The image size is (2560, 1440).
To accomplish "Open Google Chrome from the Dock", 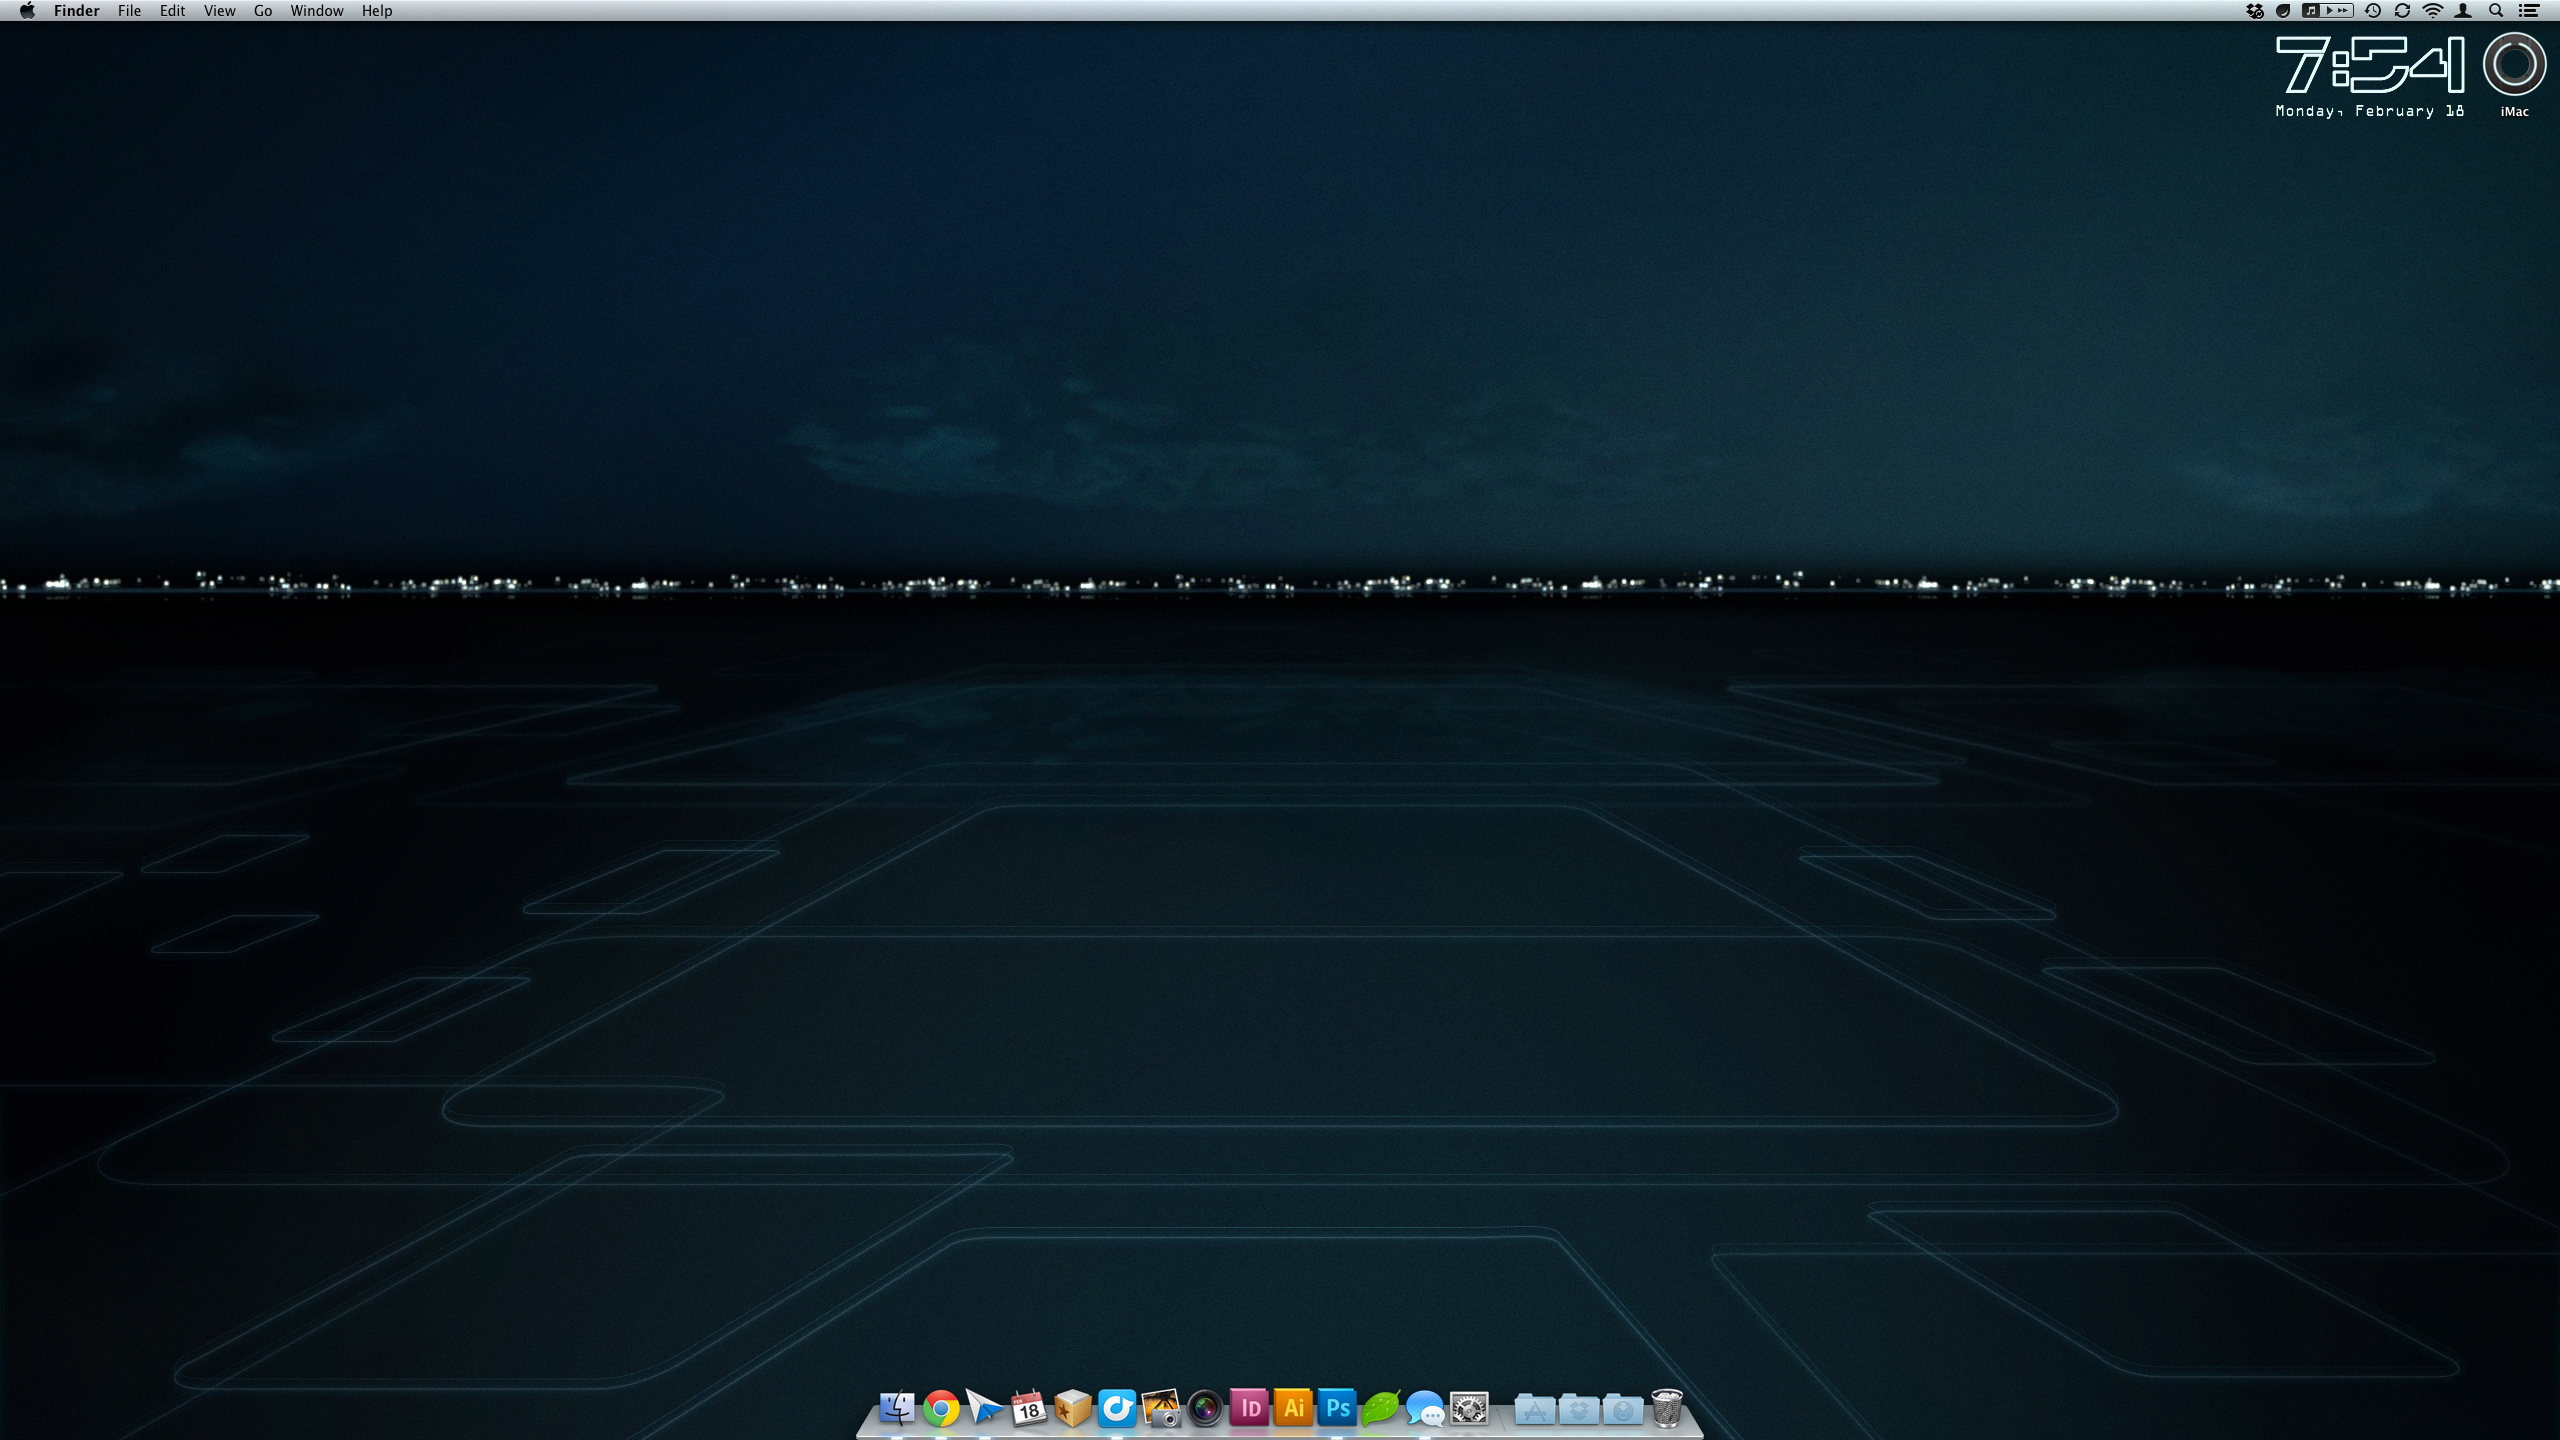I will coord(940,1409).
